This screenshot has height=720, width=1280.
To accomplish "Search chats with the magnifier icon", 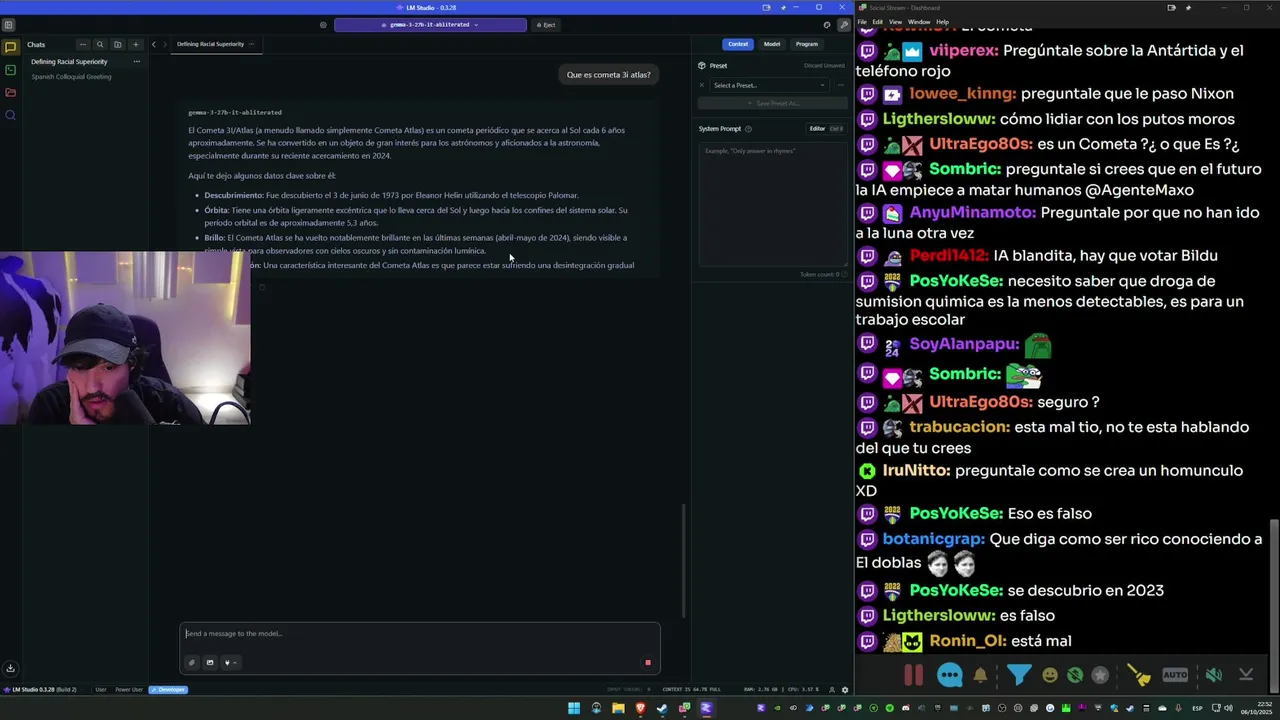I will tap(100, 44).
